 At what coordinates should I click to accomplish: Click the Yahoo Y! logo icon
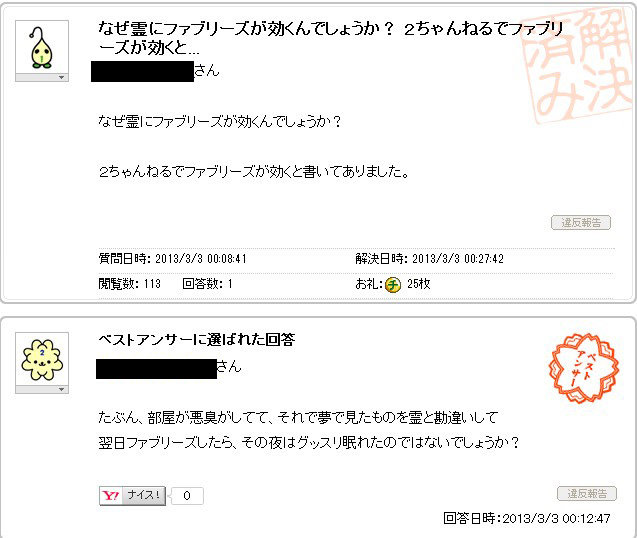point(110,496)
